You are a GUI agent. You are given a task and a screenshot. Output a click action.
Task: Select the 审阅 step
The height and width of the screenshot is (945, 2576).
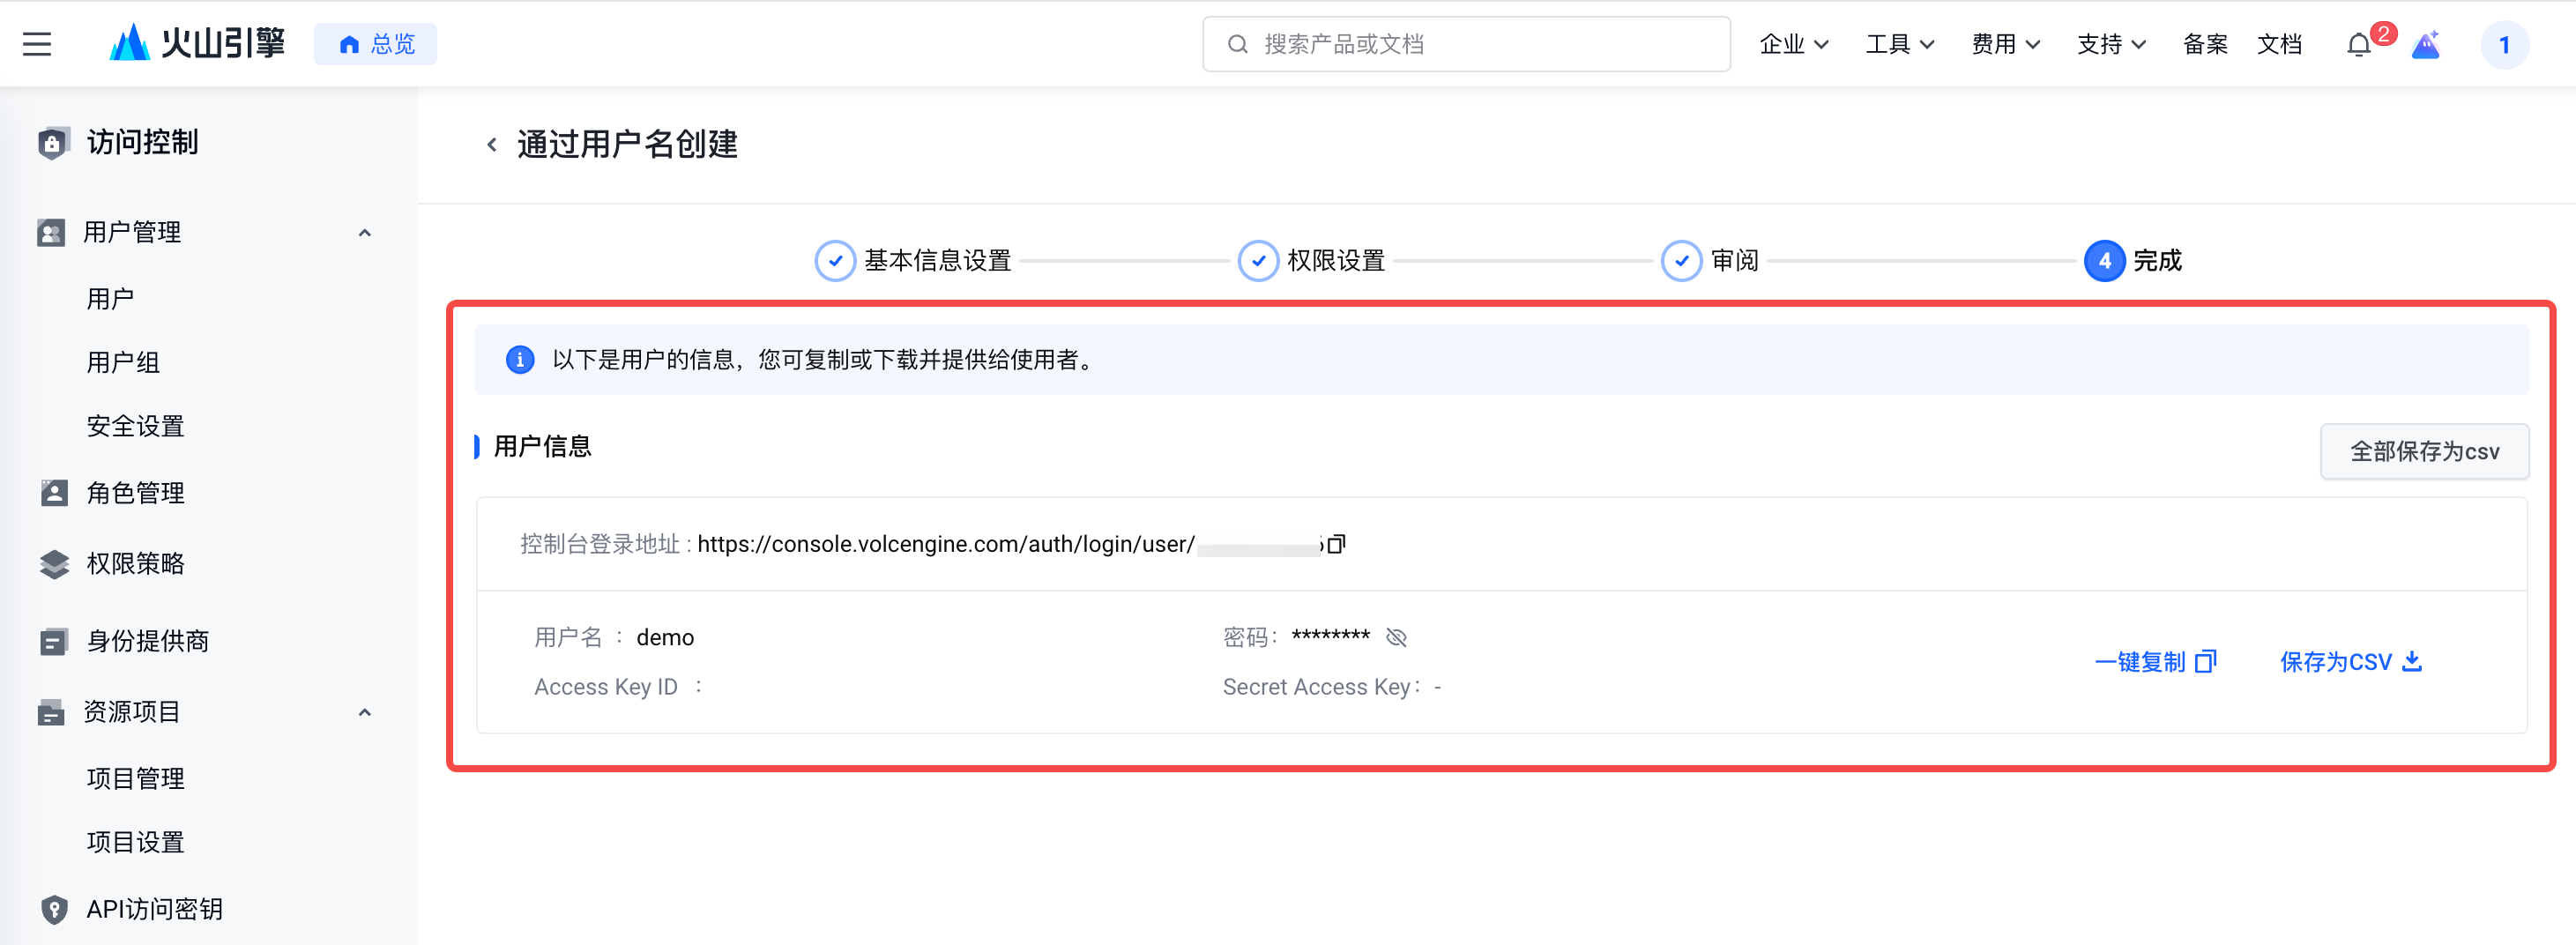pos(1710,261)
